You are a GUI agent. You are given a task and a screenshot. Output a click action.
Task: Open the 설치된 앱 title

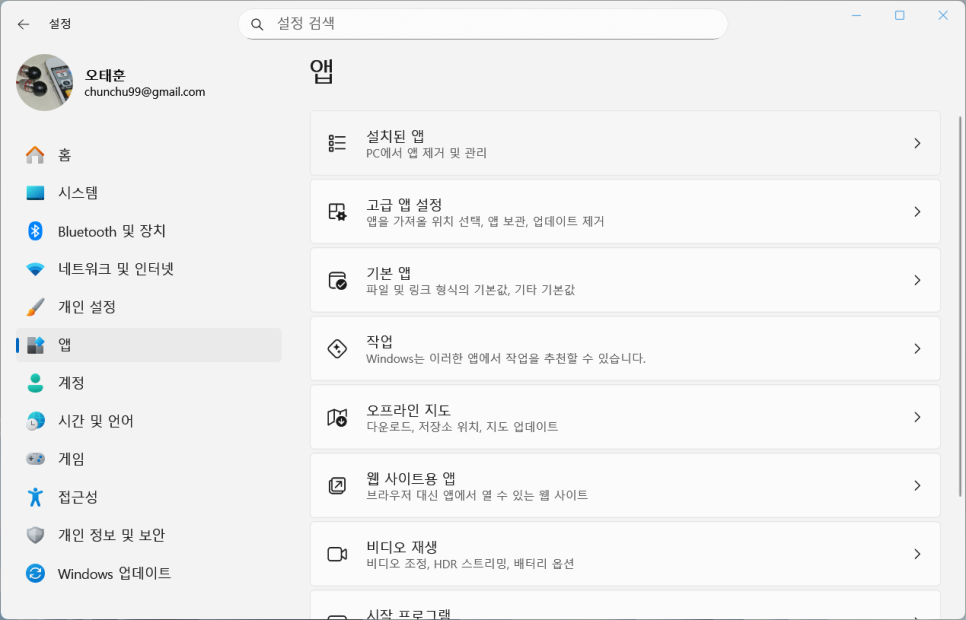click(395, 136)
